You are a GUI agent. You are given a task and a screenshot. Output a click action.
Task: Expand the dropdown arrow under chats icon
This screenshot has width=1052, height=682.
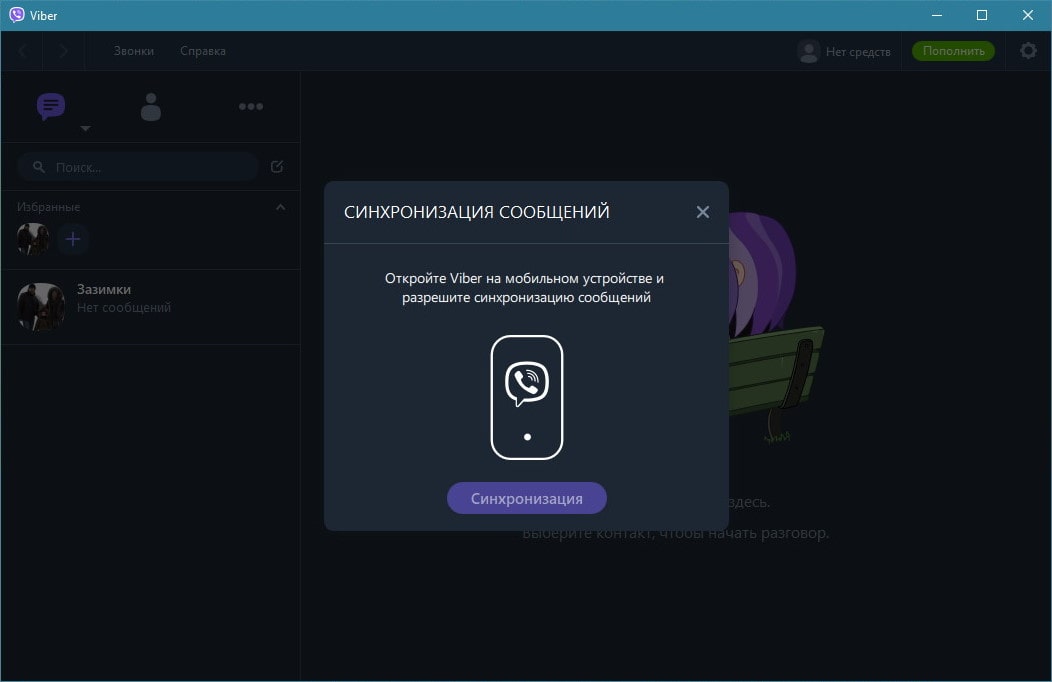coord(85,129)
